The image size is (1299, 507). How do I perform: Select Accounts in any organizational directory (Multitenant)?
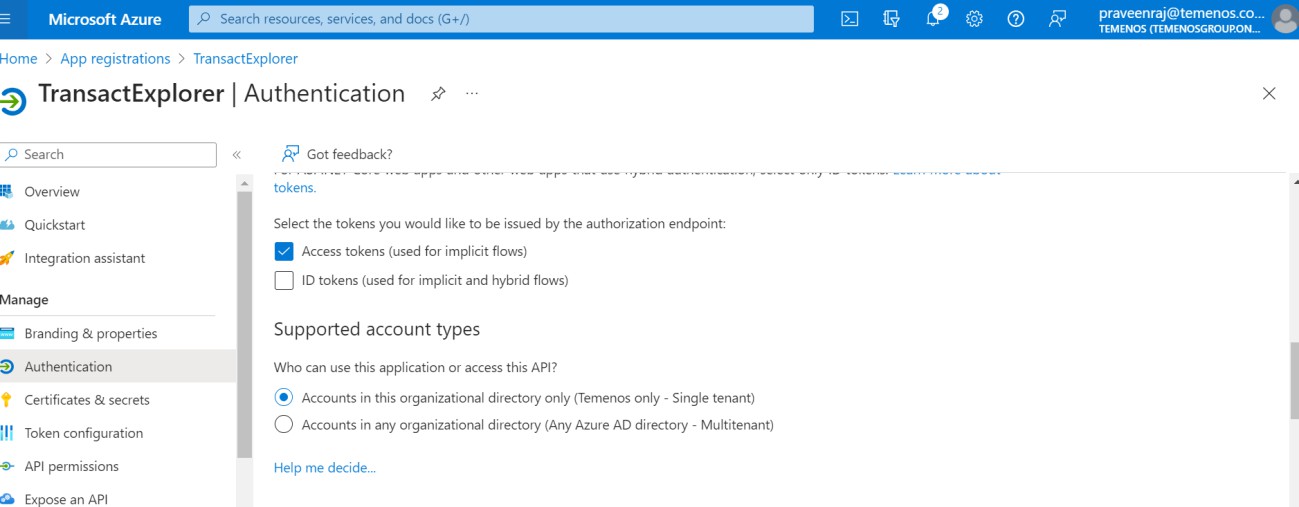pos(284,424)
